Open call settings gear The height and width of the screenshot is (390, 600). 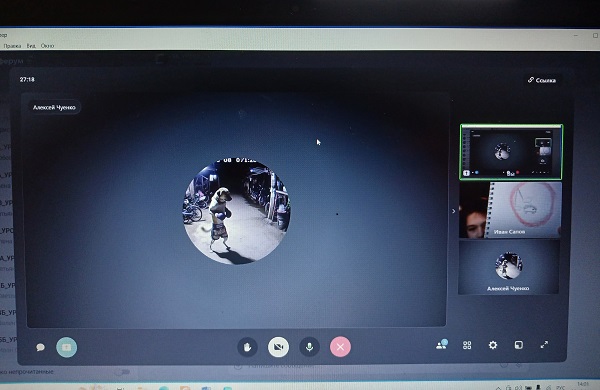(493, 345)
